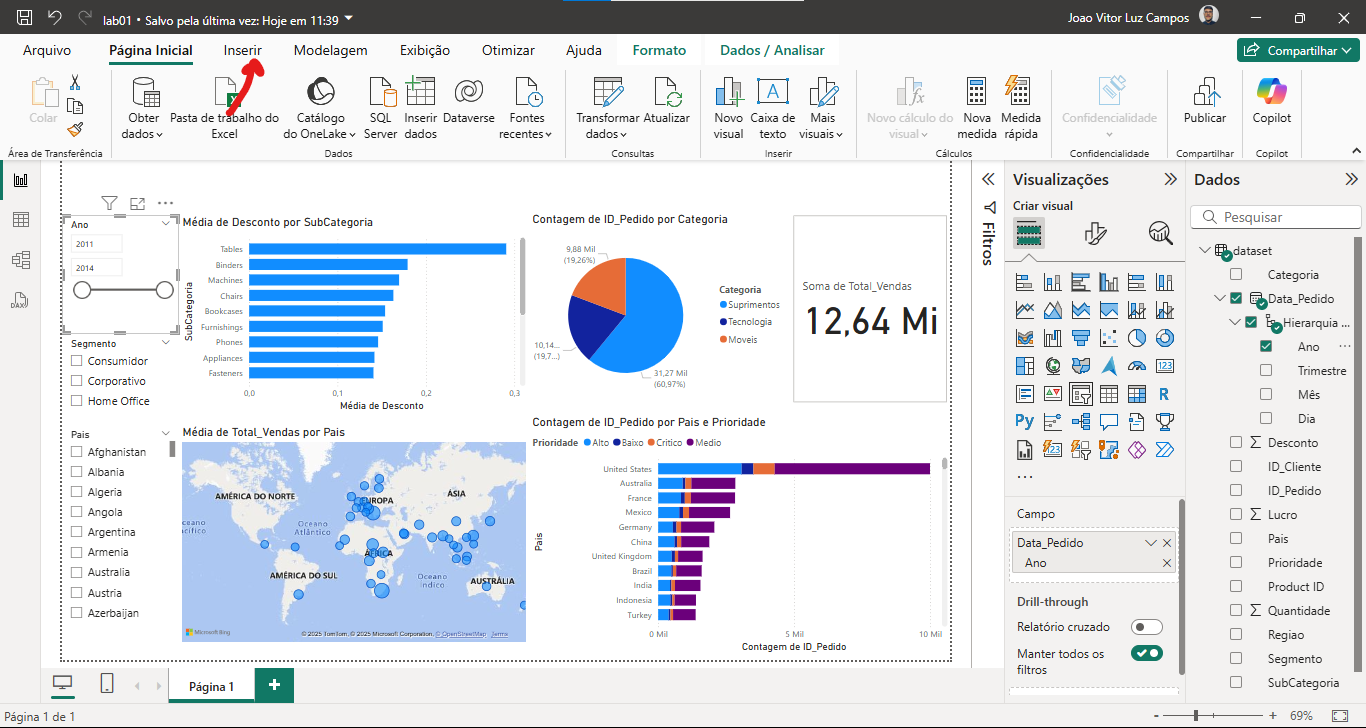Switch to the model view icon
The width and height of the screenshot is (1366, 728).
20,260
